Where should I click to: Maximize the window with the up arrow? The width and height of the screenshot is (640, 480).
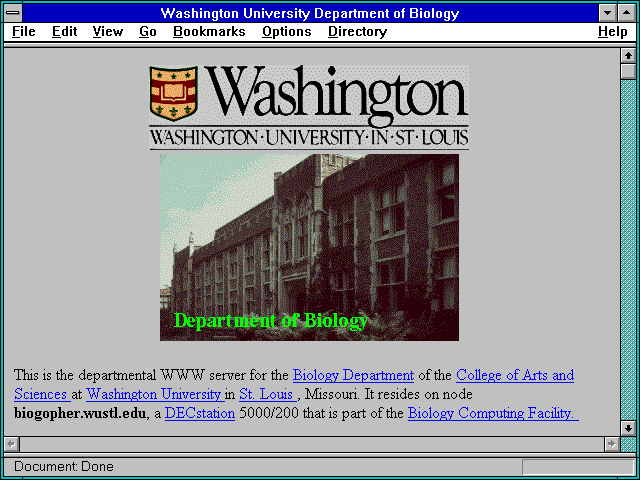pyautogui.click(x=627, y=13)
